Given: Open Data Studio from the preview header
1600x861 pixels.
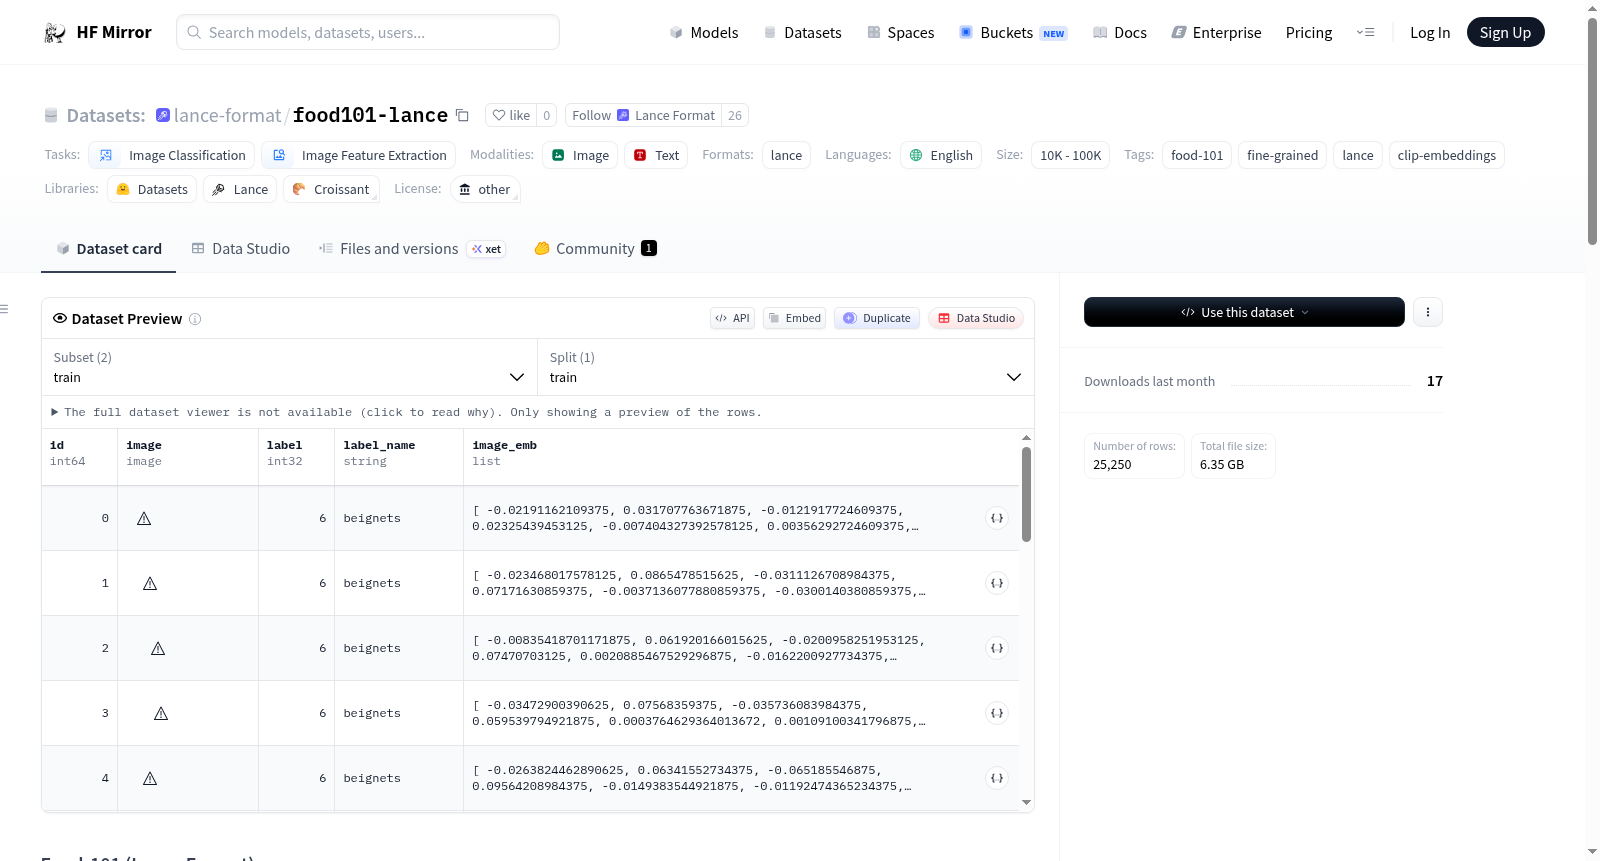Looking at the screenshot, I should pyautogui.click(x=976, y=318).
